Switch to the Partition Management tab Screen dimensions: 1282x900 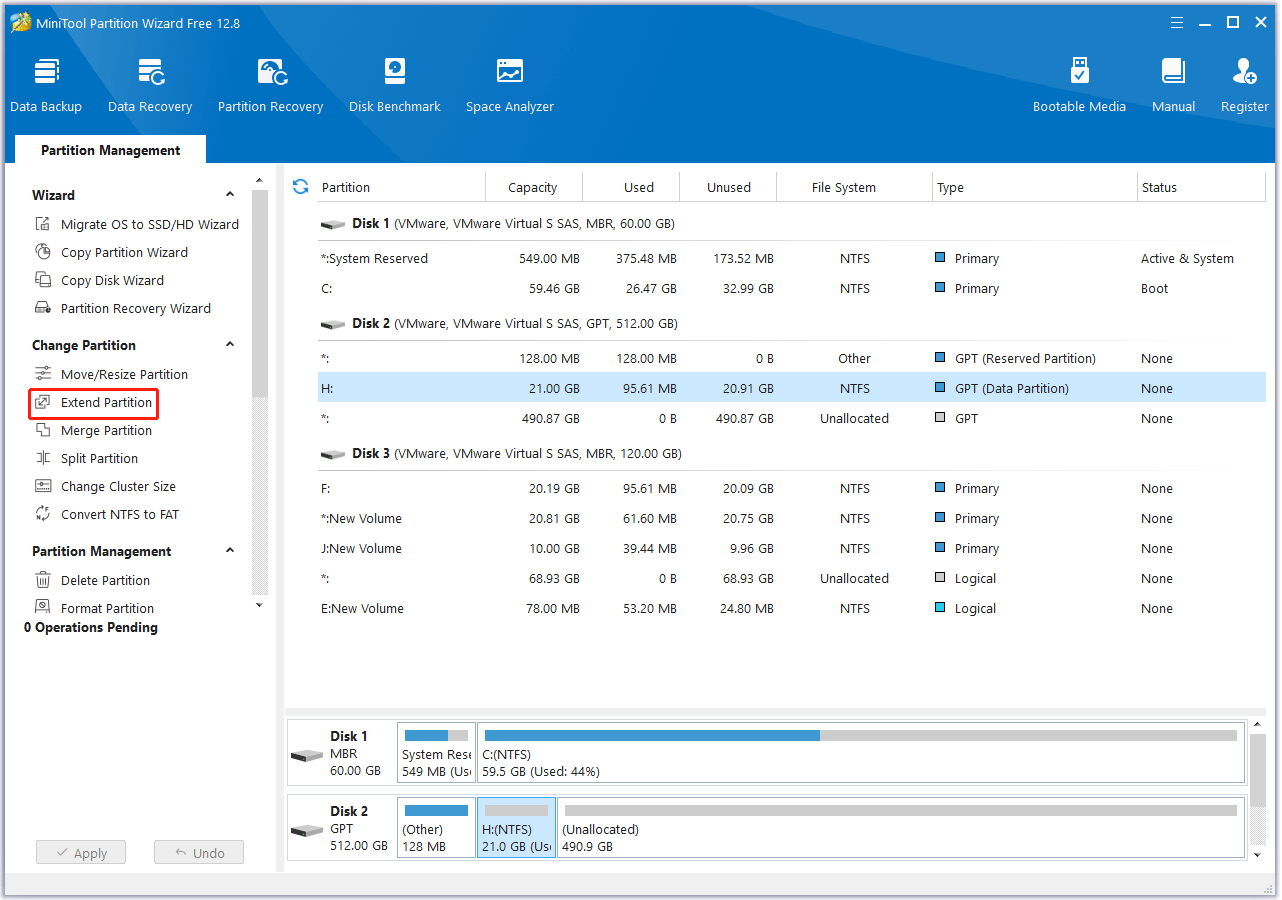pos(110,150)
